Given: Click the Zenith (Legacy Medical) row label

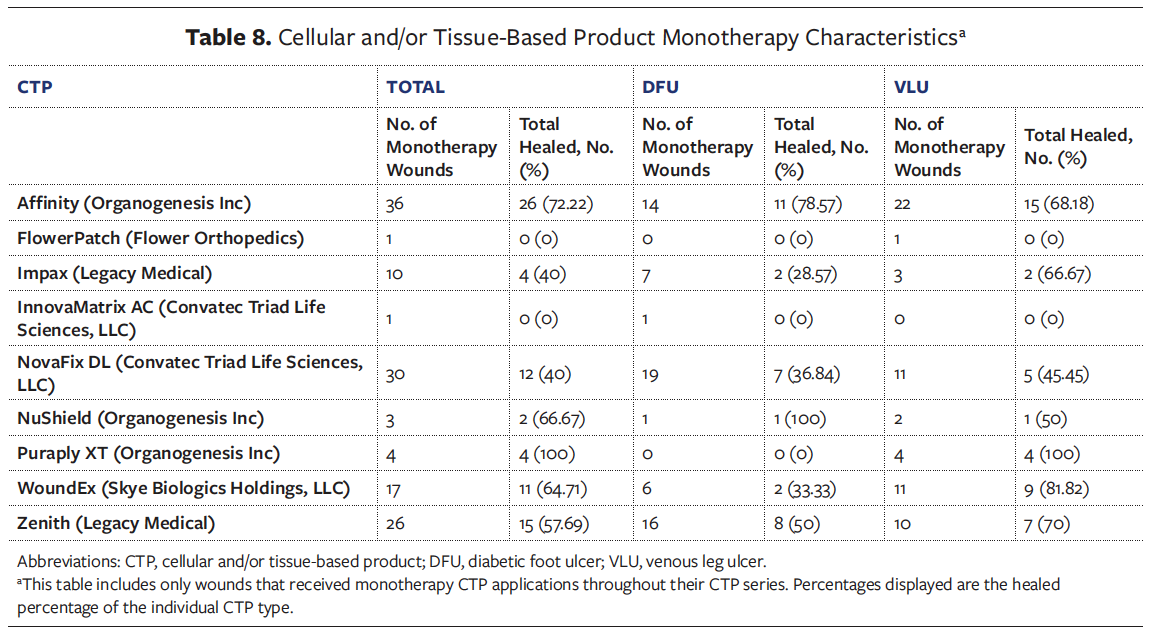Looking at the screenshot, I should click(116, 523).
